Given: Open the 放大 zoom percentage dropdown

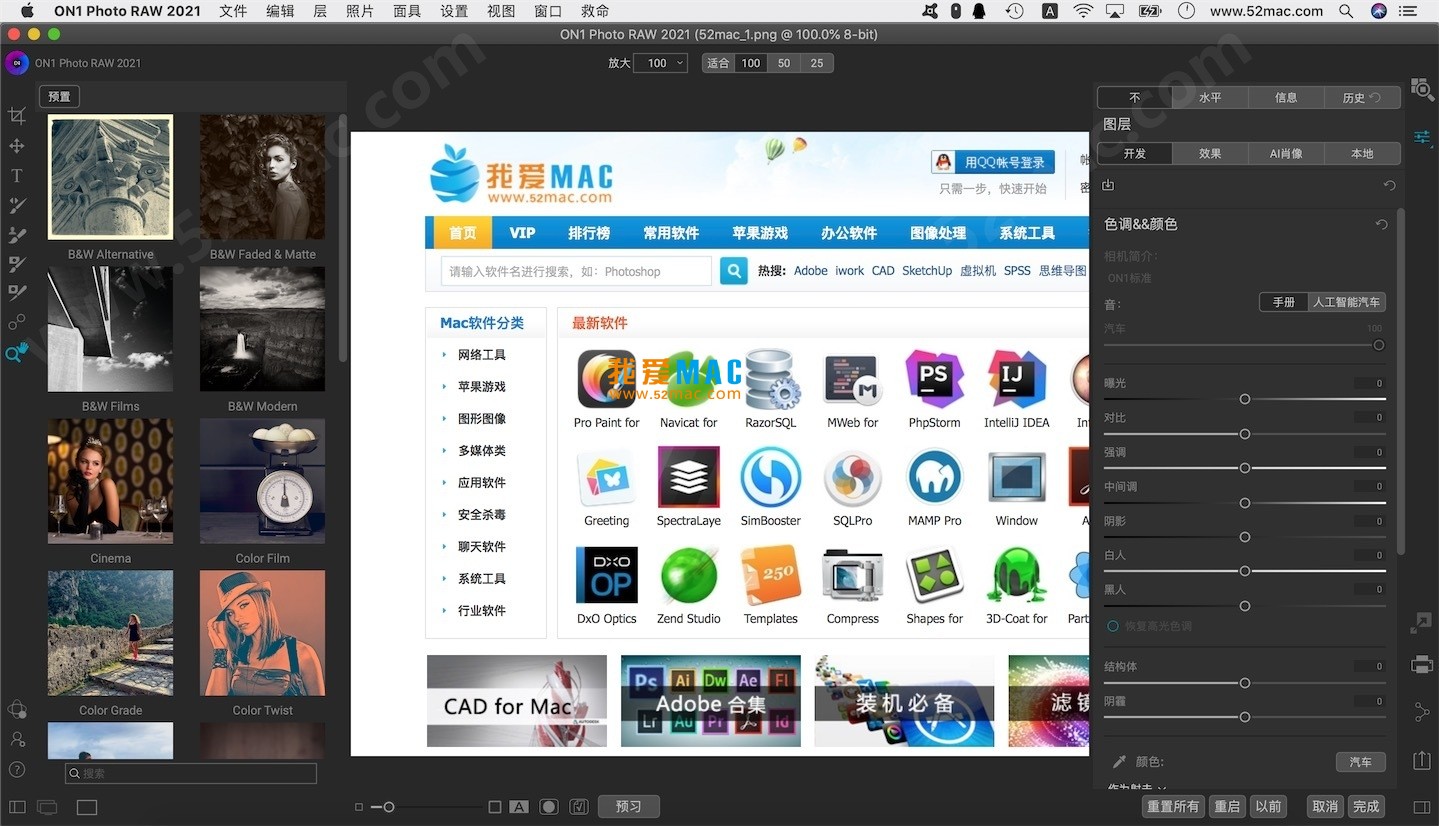Looking at the screenshot, I should 662,63.
